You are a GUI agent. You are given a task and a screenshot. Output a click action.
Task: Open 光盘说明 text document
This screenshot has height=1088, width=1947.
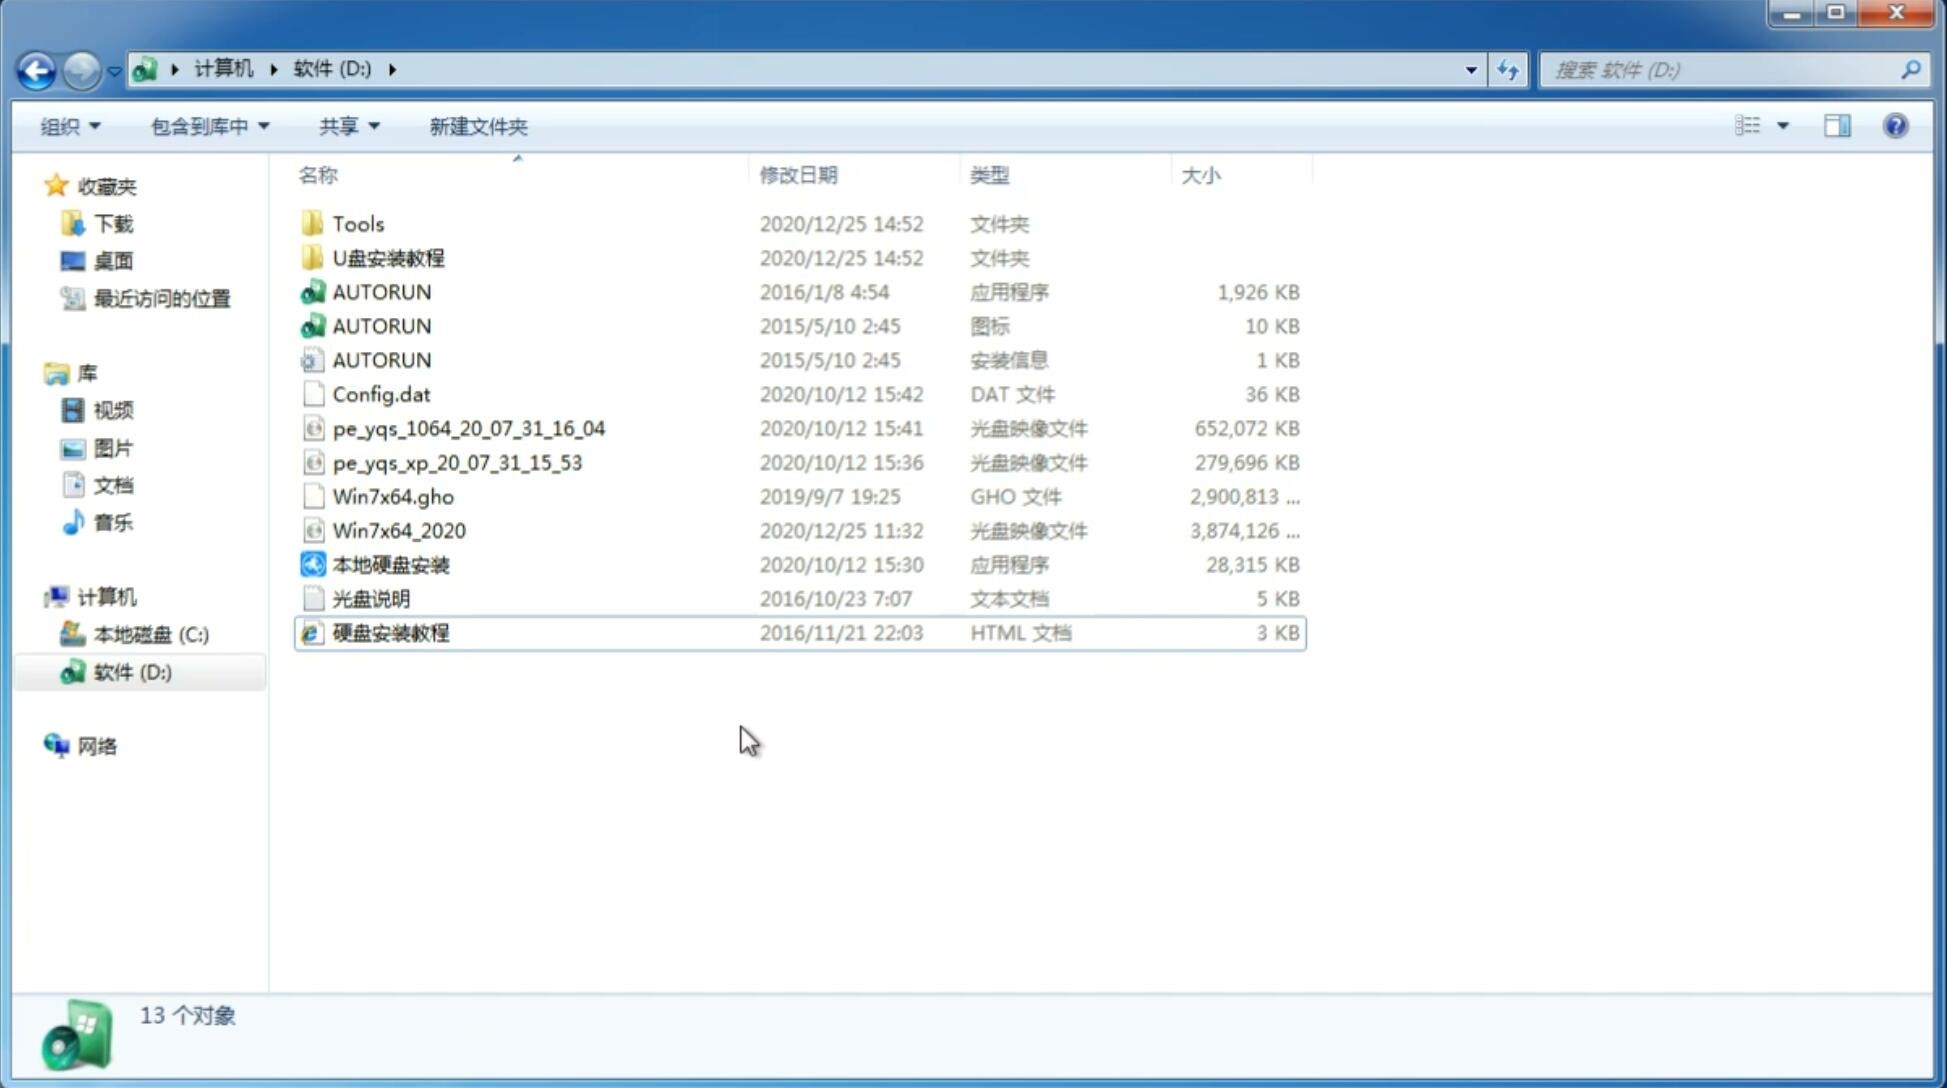[370, 597]
